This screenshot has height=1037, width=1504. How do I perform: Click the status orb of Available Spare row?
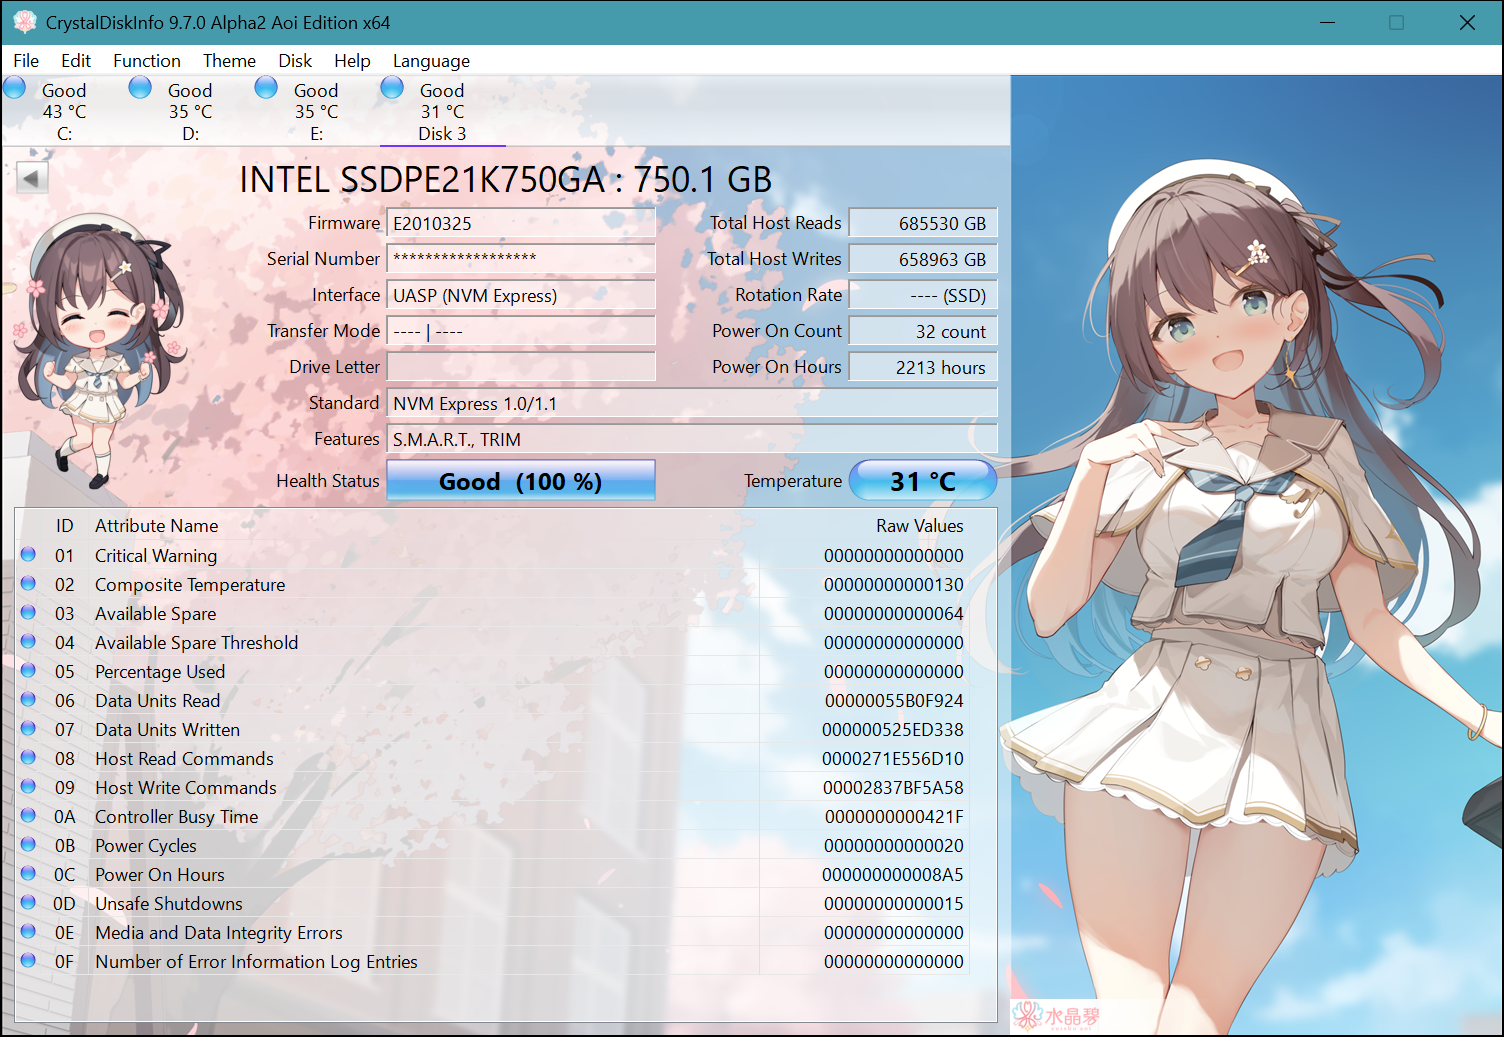[28, 612]
